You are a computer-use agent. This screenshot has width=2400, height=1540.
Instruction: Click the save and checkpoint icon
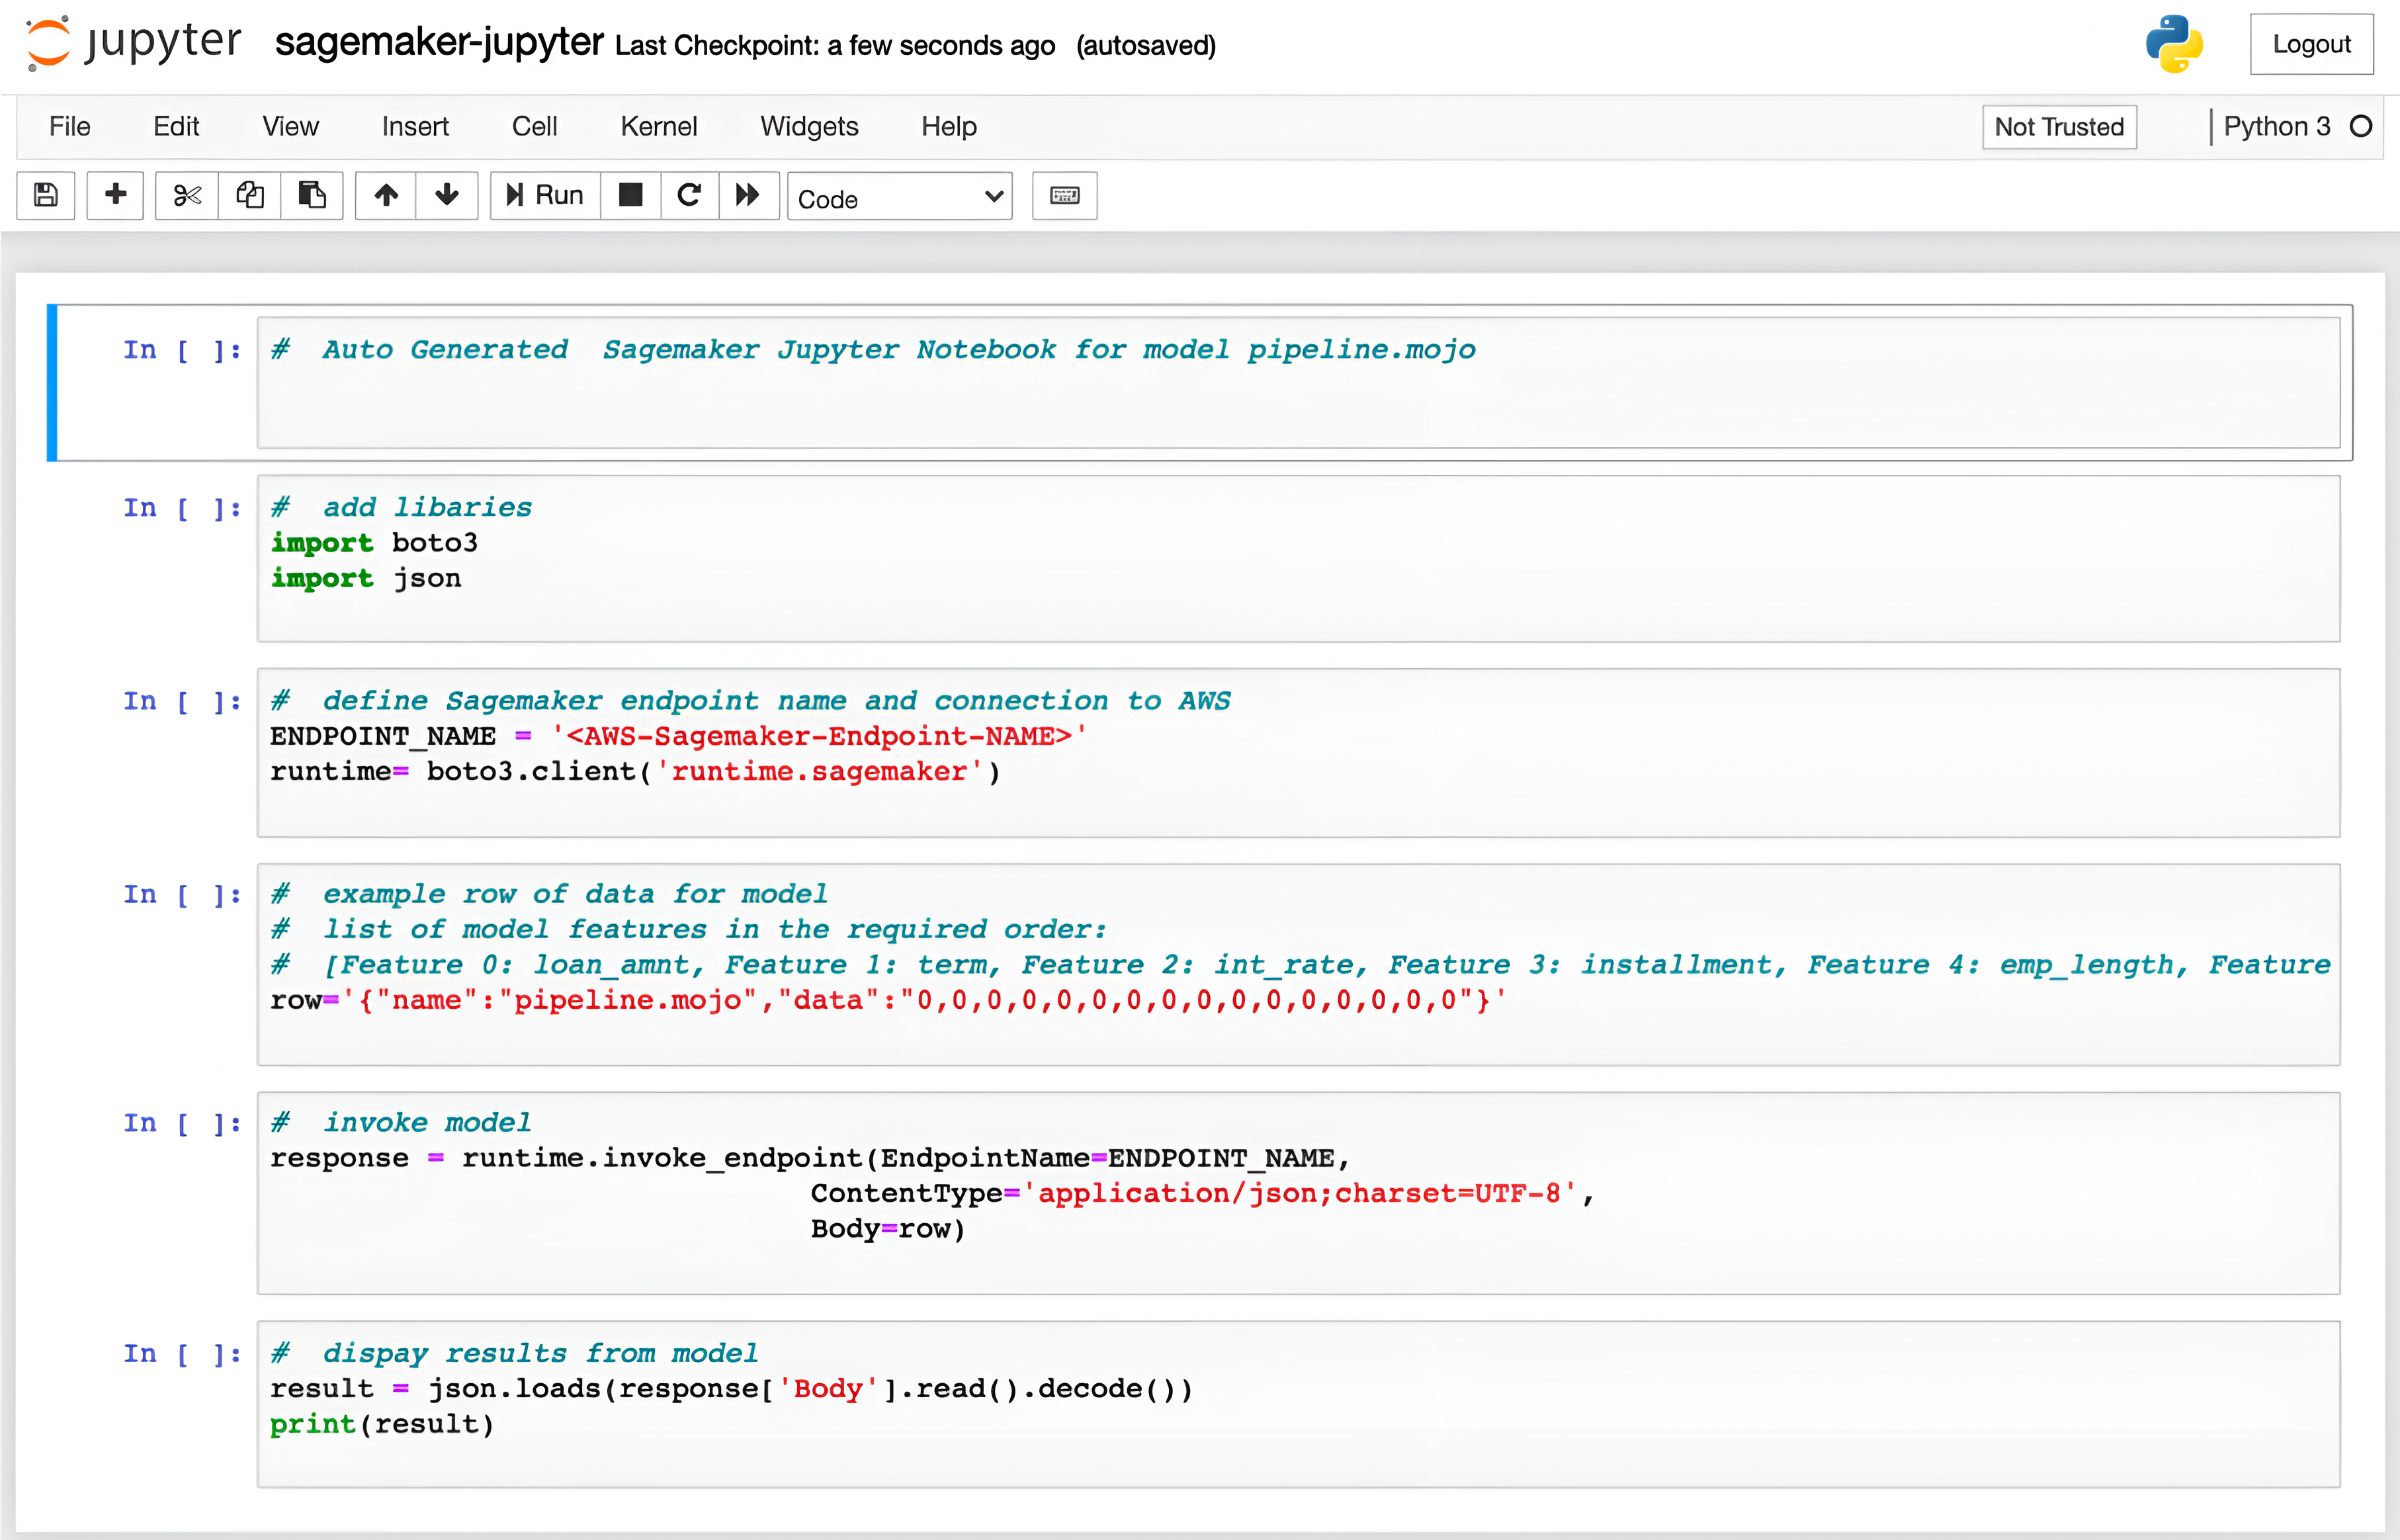tap(46, 195)
